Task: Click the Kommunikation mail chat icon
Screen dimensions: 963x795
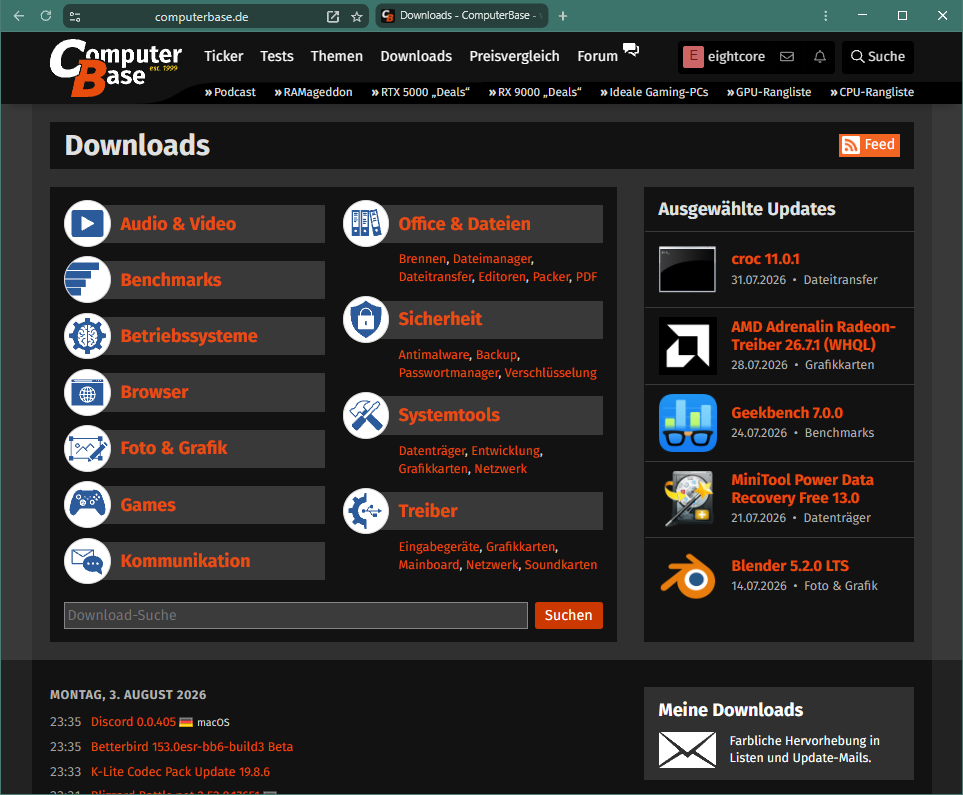Action: click(x=87, y=560)
